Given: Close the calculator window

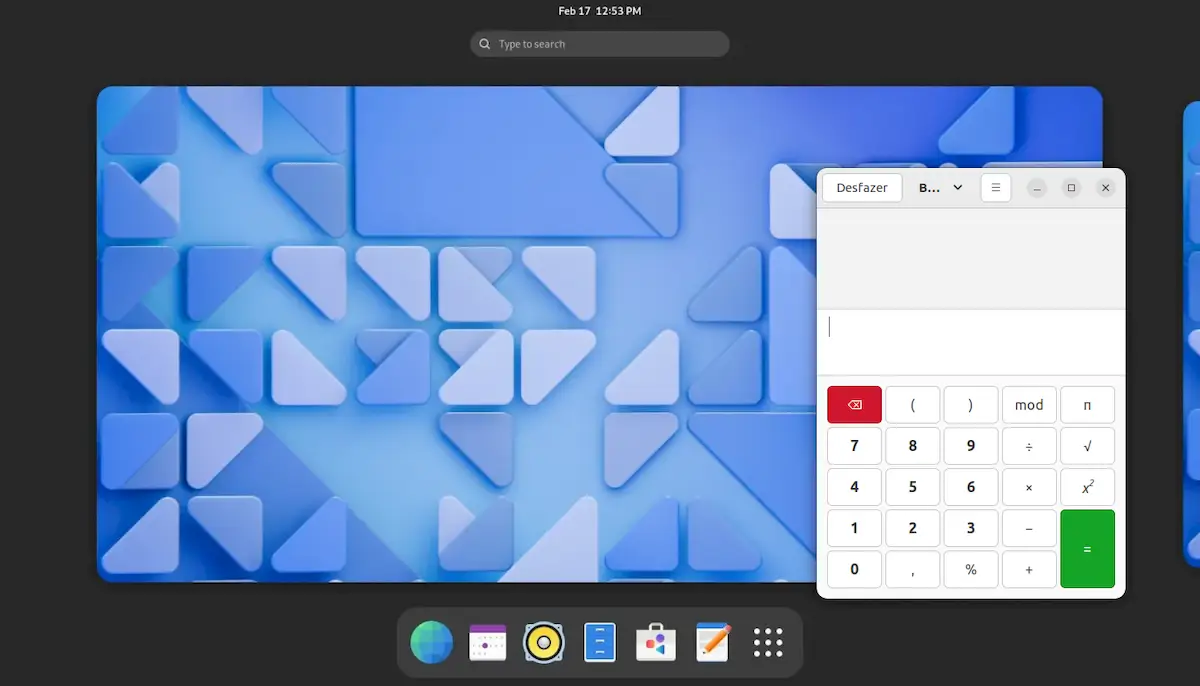Looking at the screenshot, I should tap(1105, 188).
